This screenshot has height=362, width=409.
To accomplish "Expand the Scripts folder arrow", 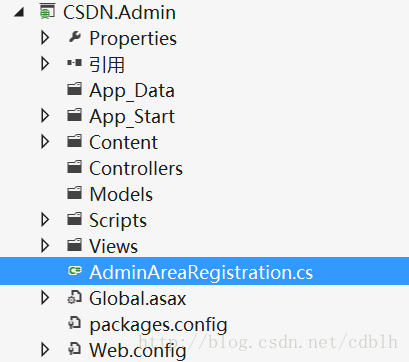I will [x=45, y=220].
